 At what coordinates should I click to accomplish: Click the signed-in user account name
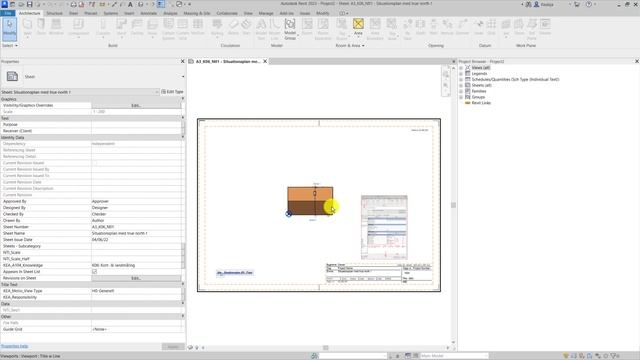coord(547,4)
